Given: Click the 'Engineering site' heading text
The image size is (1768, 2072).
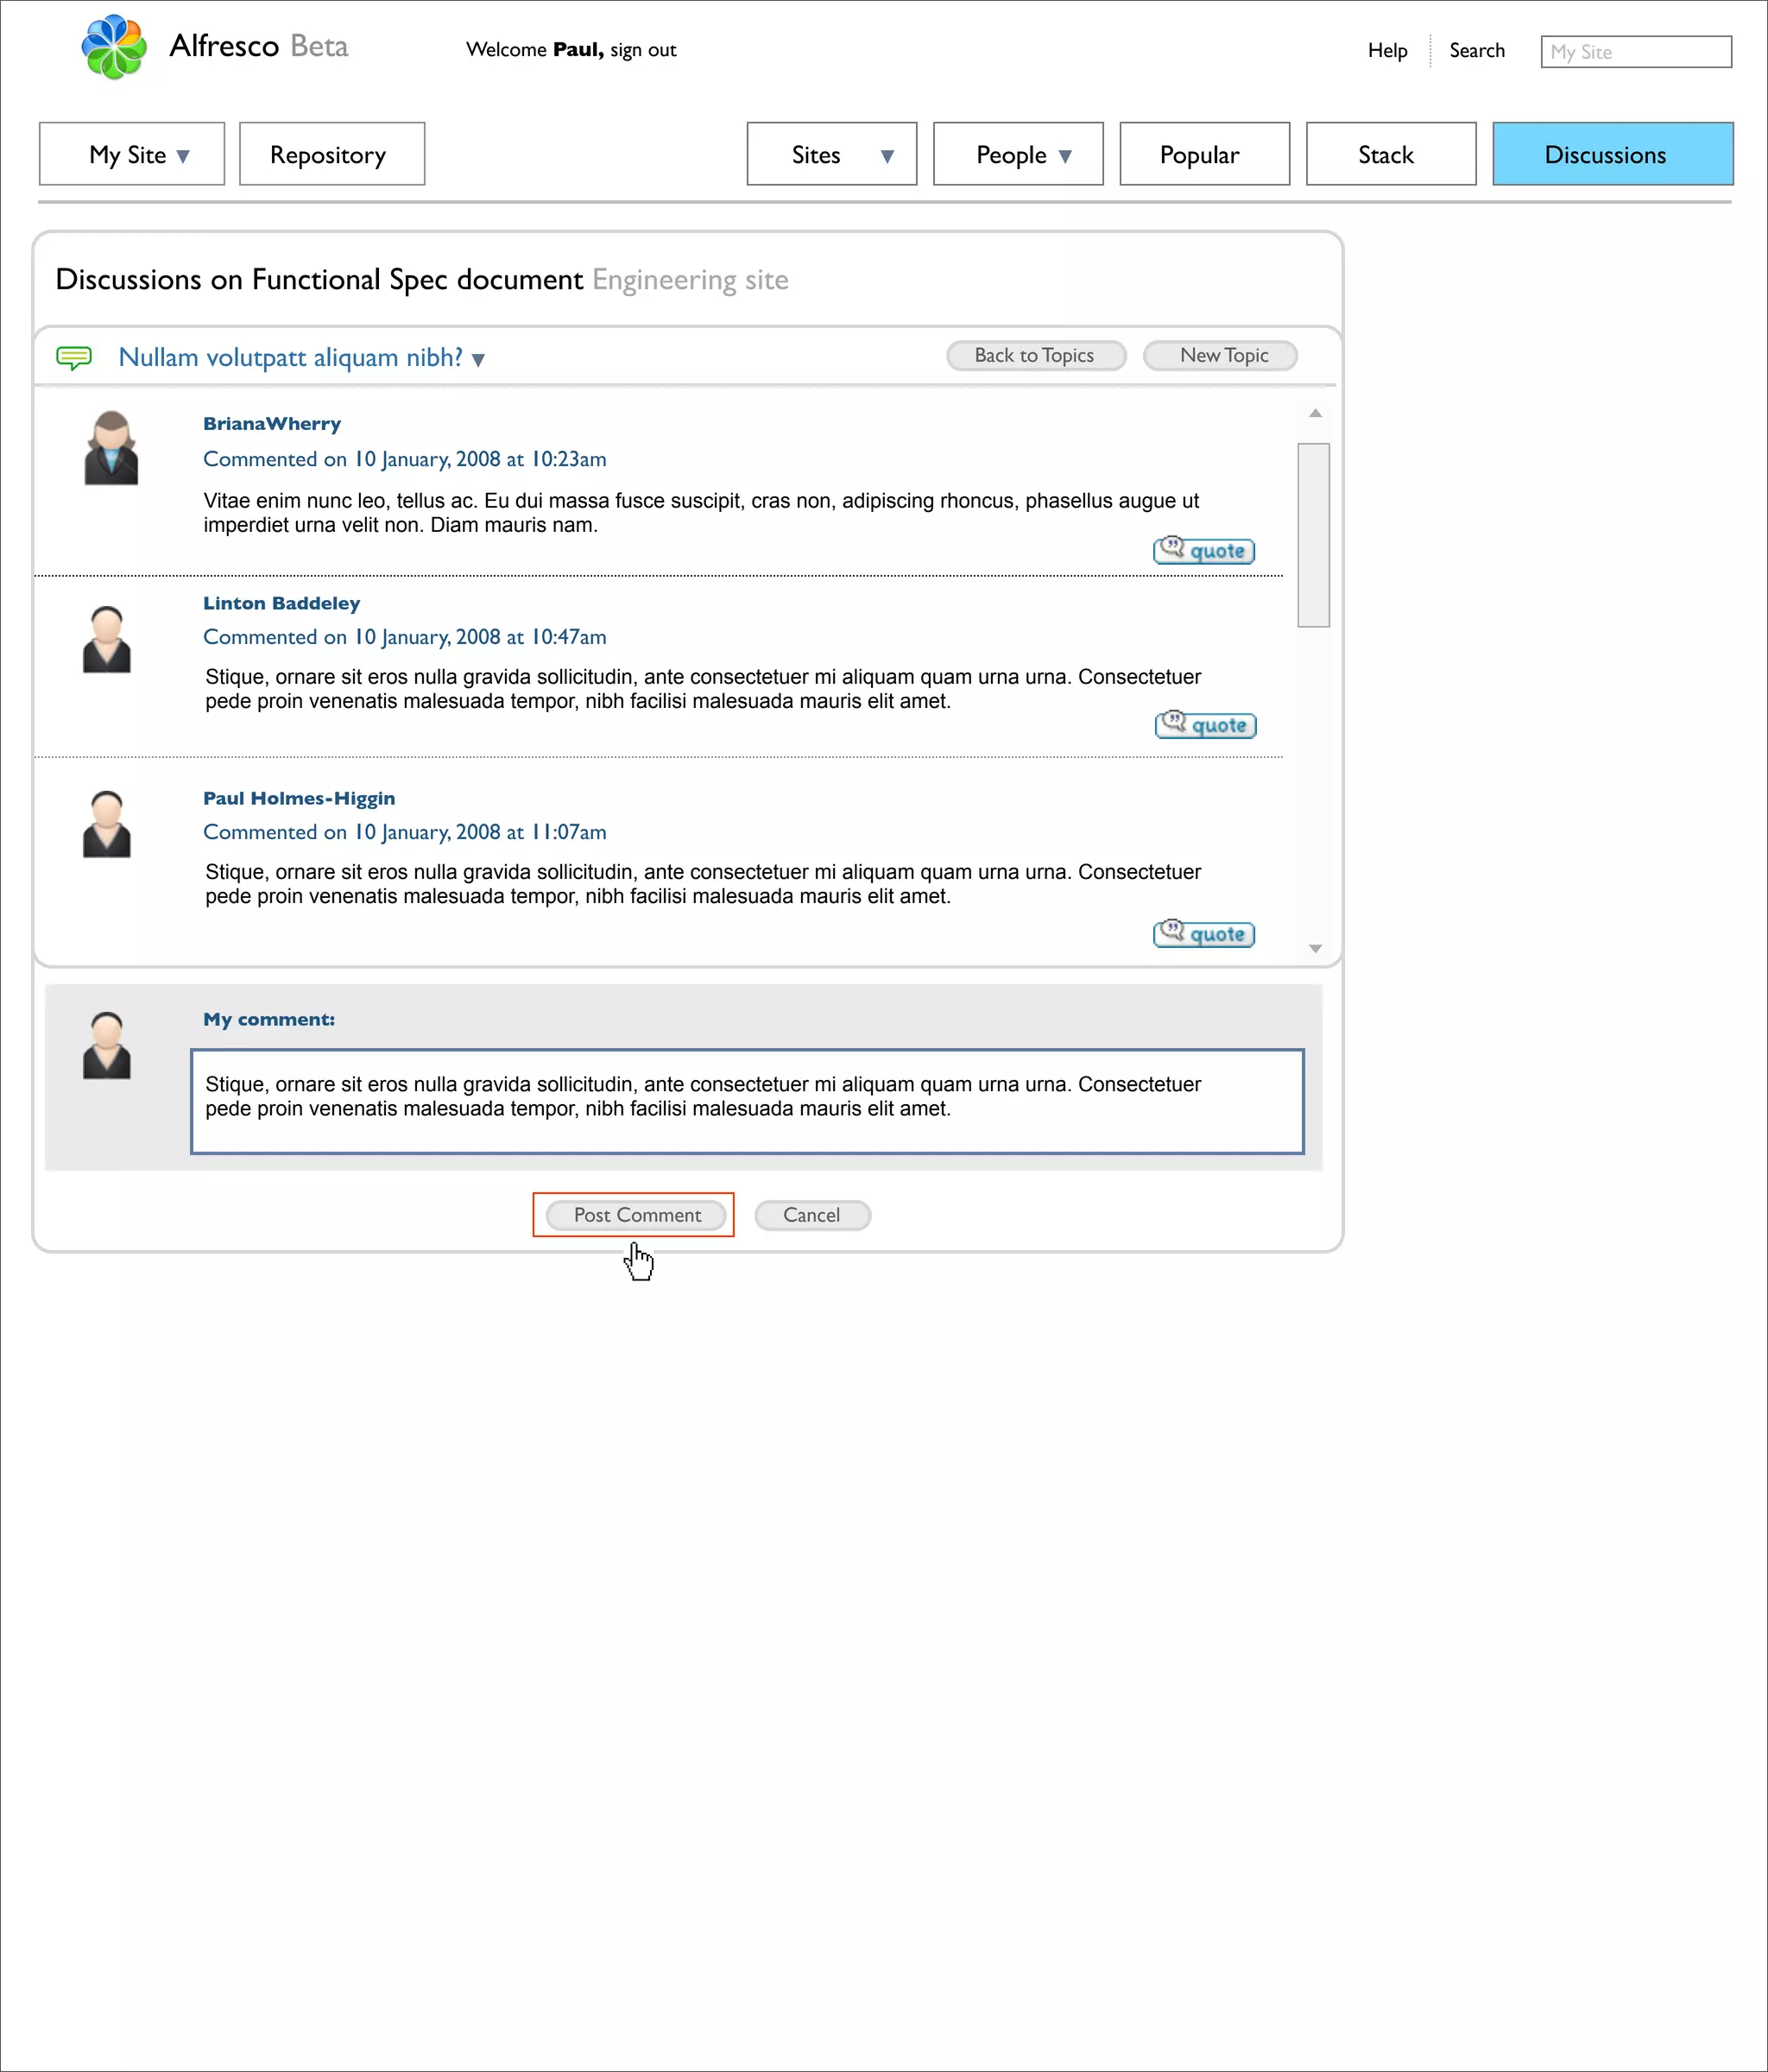Looking at the screenshot, I should click(690, 280).
